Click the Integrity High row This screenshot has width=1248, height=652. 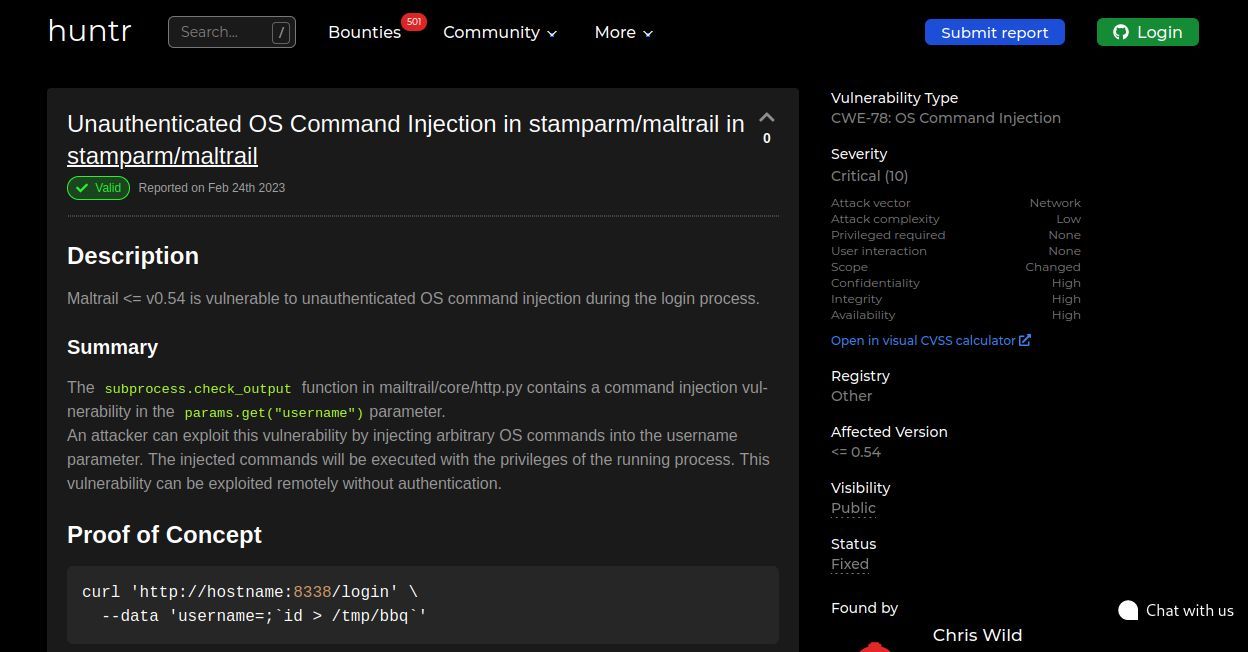coord(956,299)
